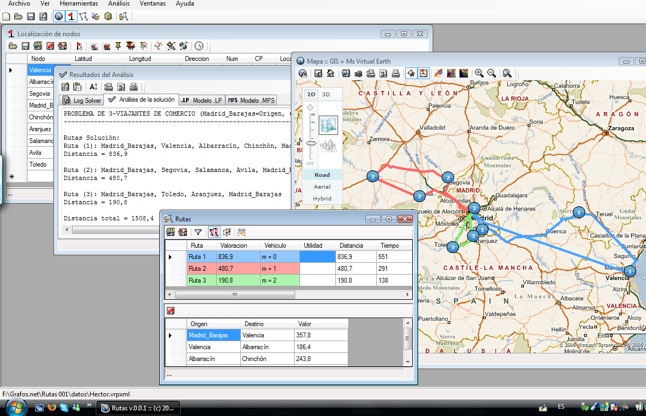The width and height of the screenshot is (646, 416).
Task: Click the Chinchón destination cell
Action: [267, 359]
